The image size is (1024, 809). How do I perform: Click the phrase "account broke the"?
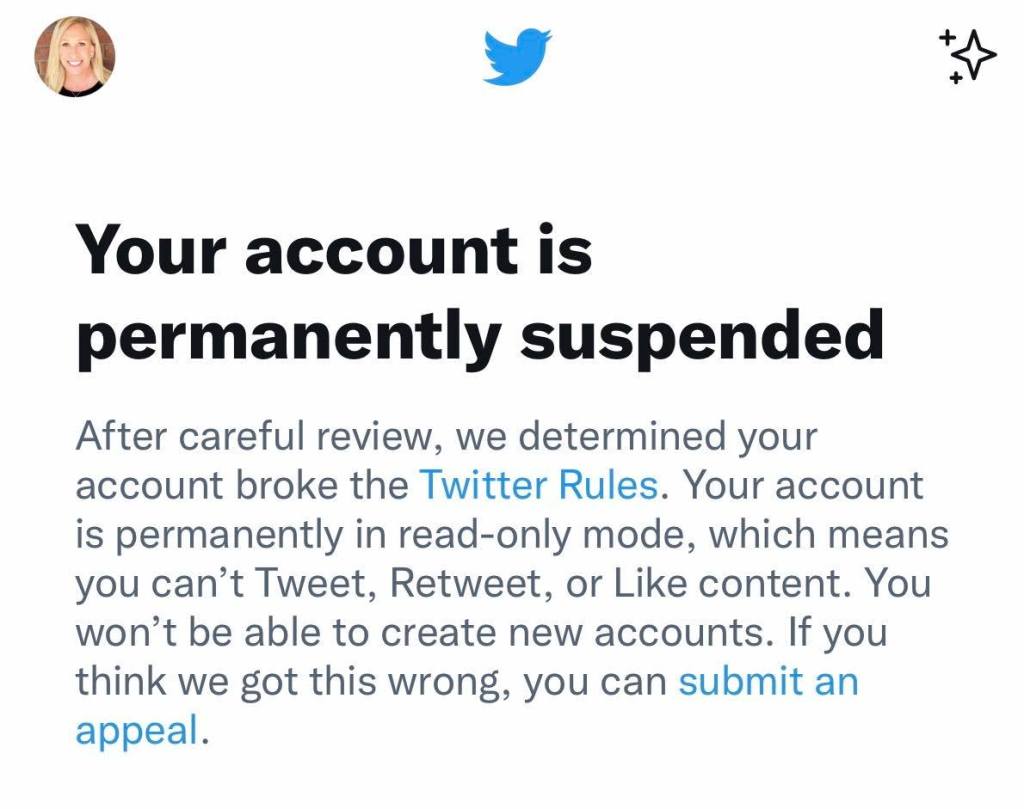click(x=241, y=486)
